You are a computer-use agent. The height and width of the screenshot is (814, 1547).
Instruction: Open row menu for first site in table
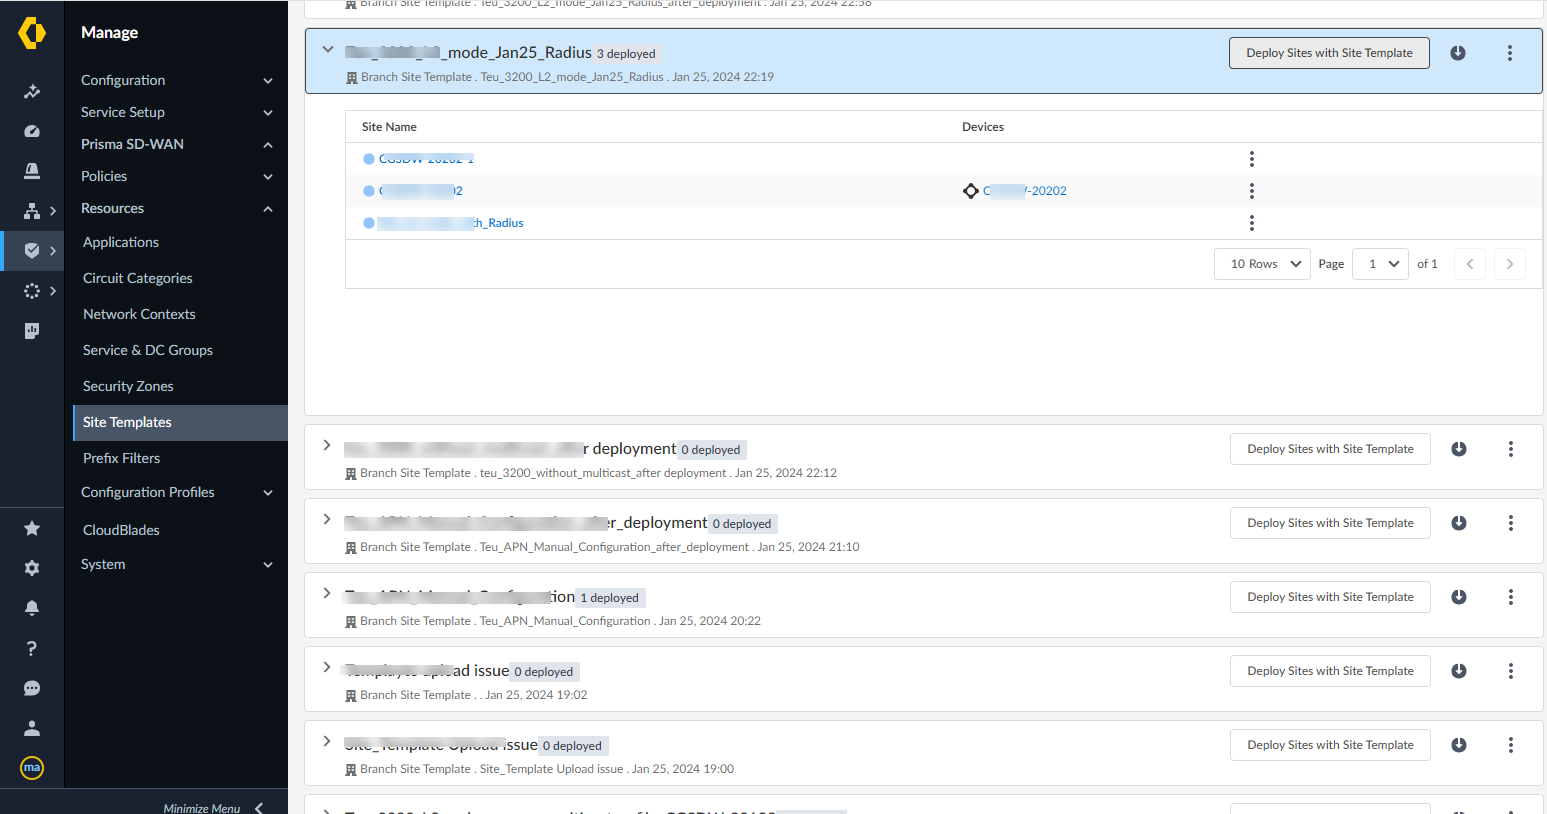(x=1252, y=159)
